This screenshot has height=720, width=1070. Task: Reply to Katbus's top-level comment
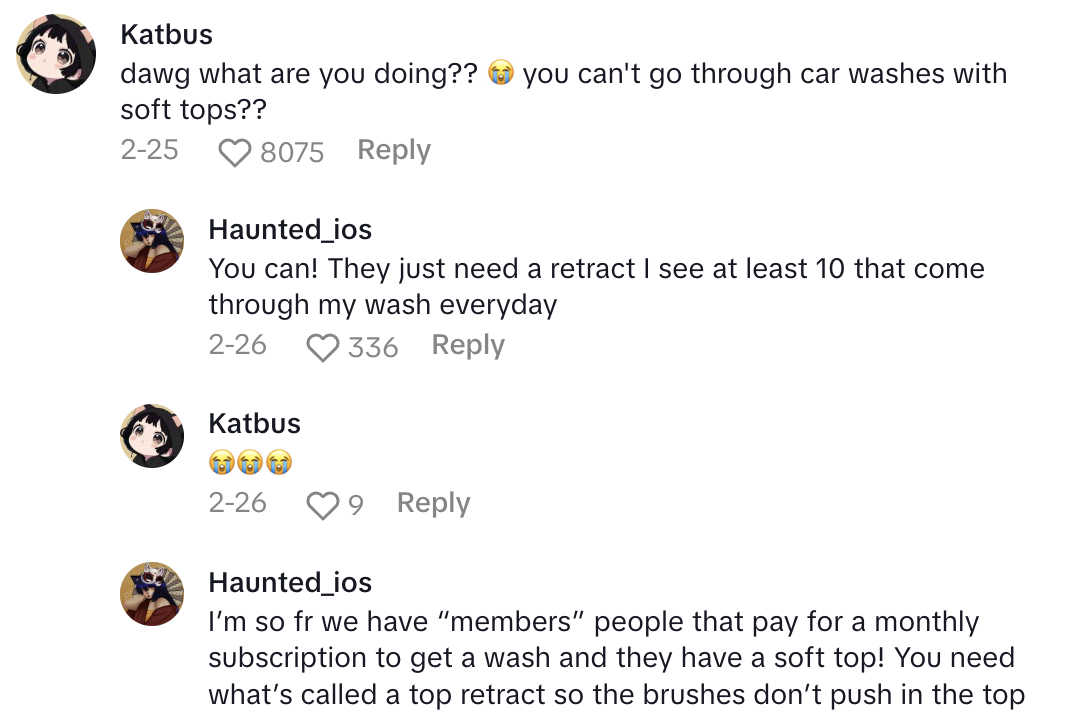(394, 150)
